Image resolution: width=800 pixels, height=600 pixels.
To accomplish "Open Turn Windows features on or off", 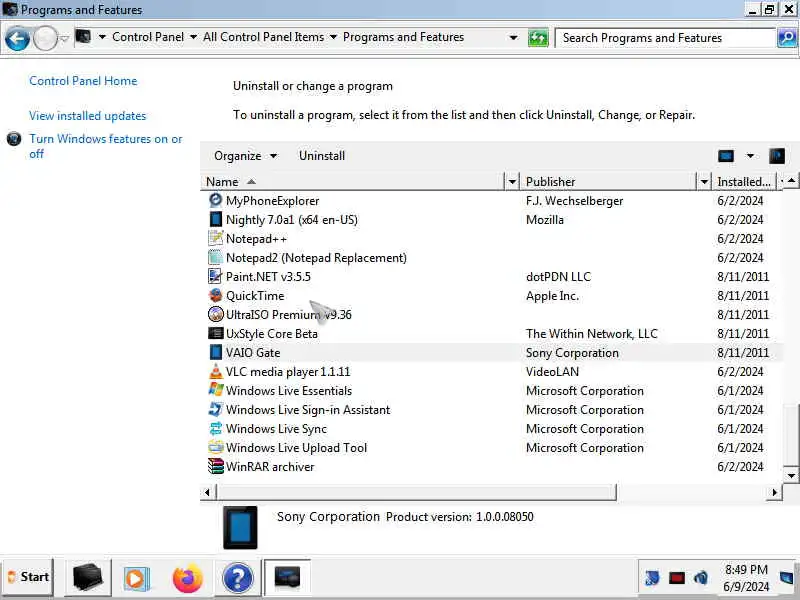I will [105, 146].
